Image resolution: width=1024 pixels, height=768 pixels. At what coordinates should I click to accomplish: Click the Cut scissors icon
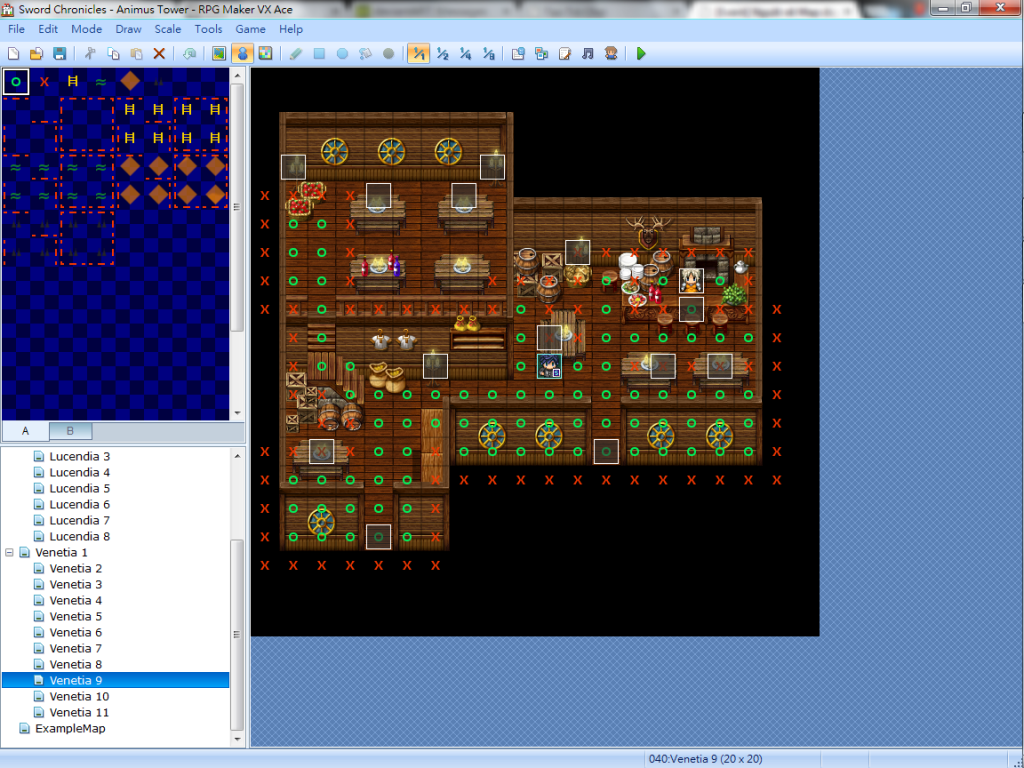(90, 54)
